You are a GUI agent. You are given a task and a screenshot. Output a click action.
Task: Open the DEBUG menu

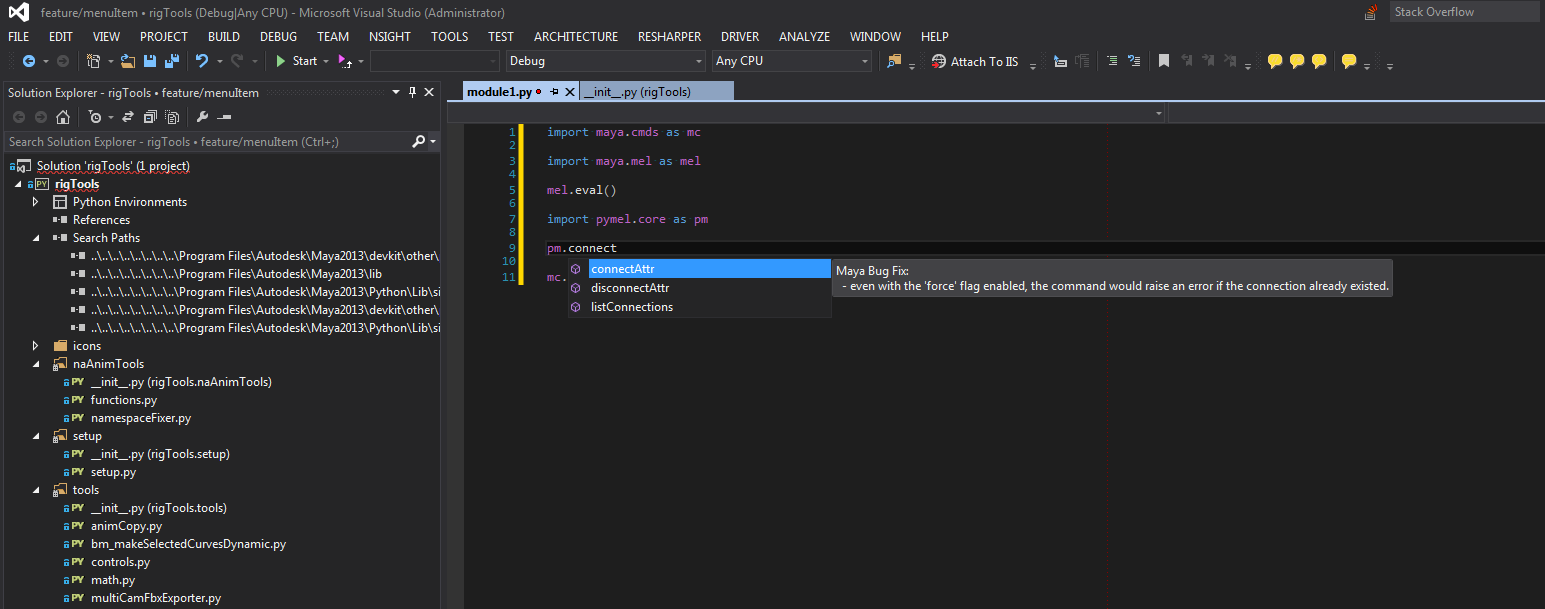[277, 36]
